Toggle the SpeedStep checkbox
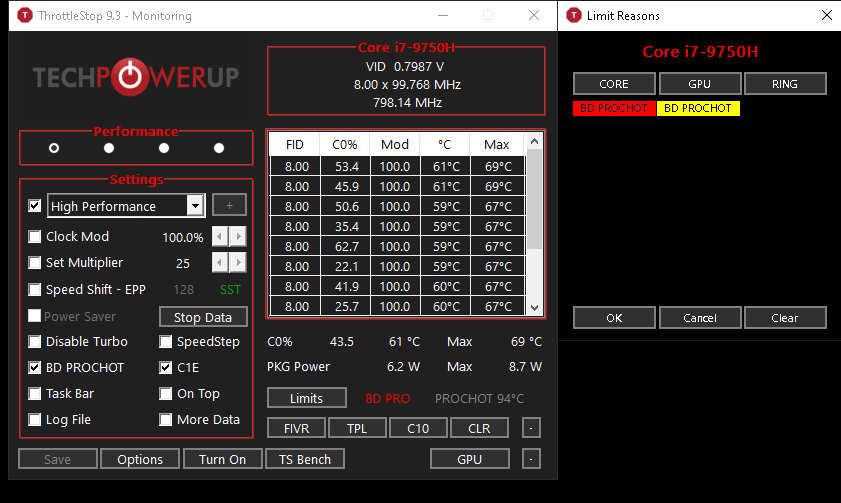The image size is (841, 503). tap(165, 342)
